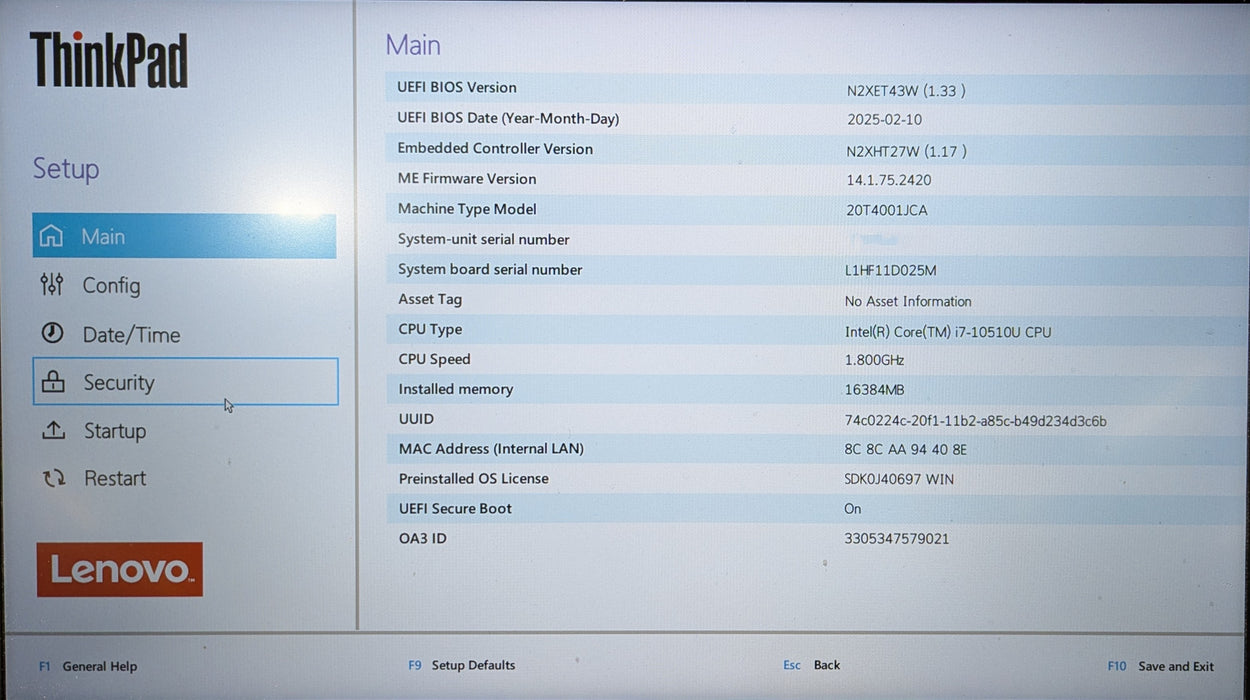
Task: Click the ThinkPad logo
Action: point(109,60)
